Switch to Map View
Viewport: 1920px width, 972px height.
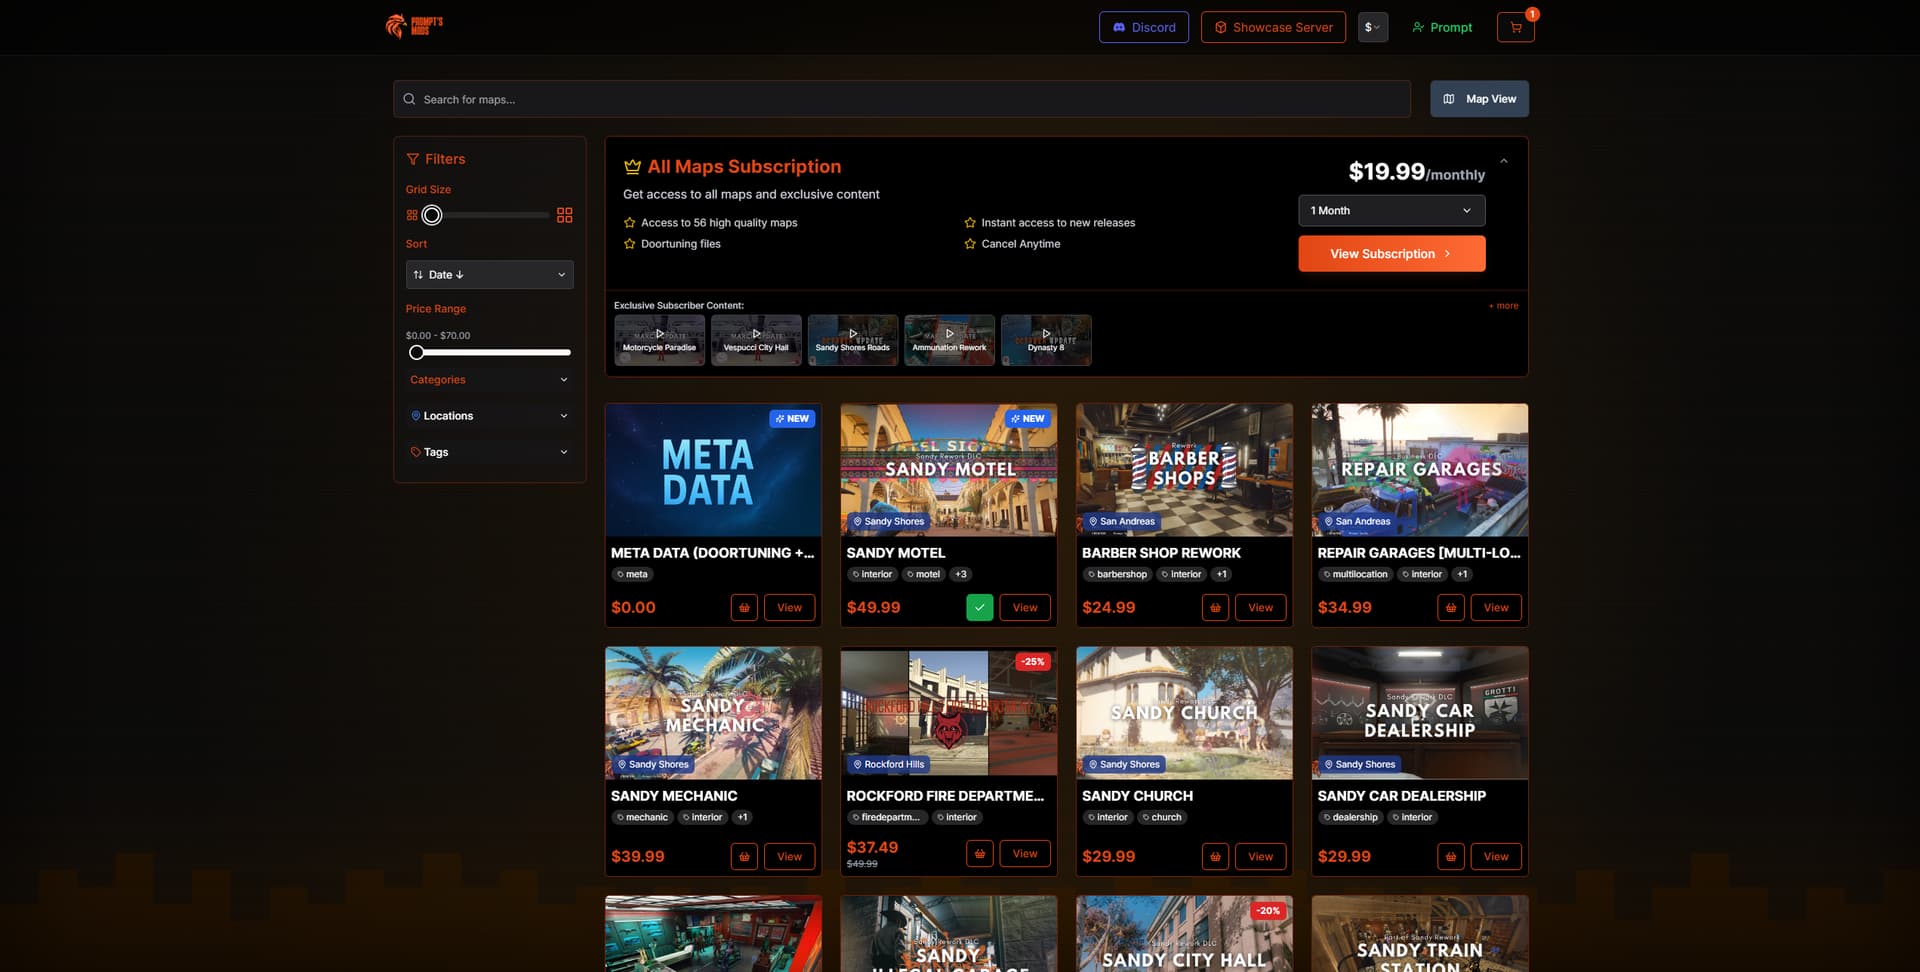(x=1479, y=99)
